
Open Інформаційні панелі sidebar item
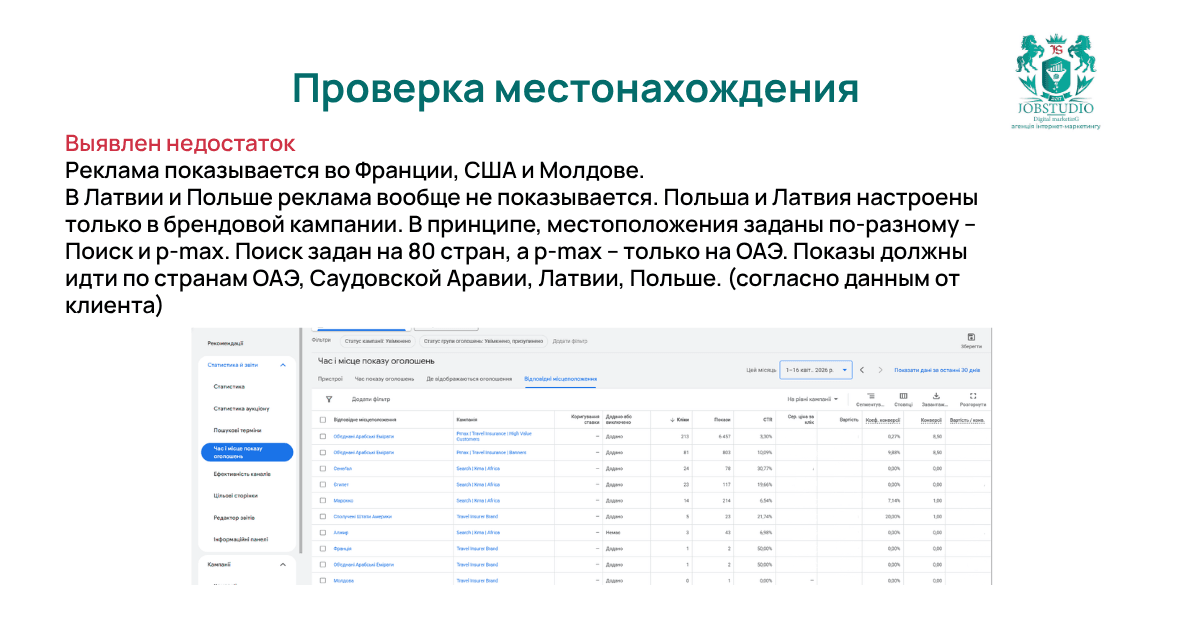(240, 539)
